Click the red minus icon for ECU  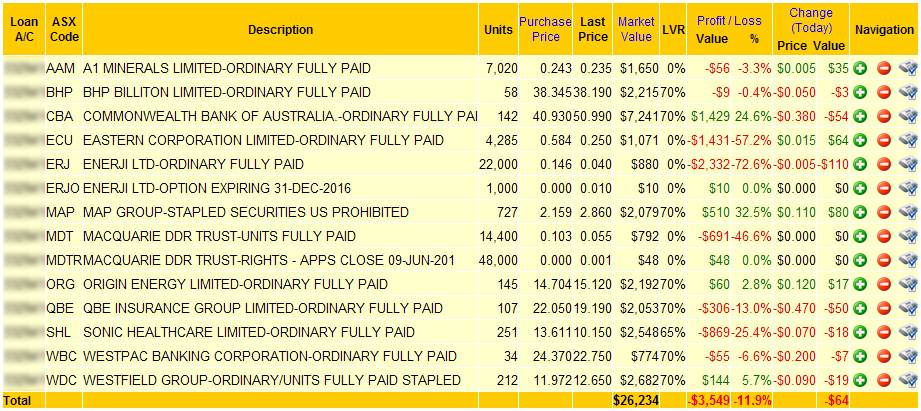click(884, 140)
